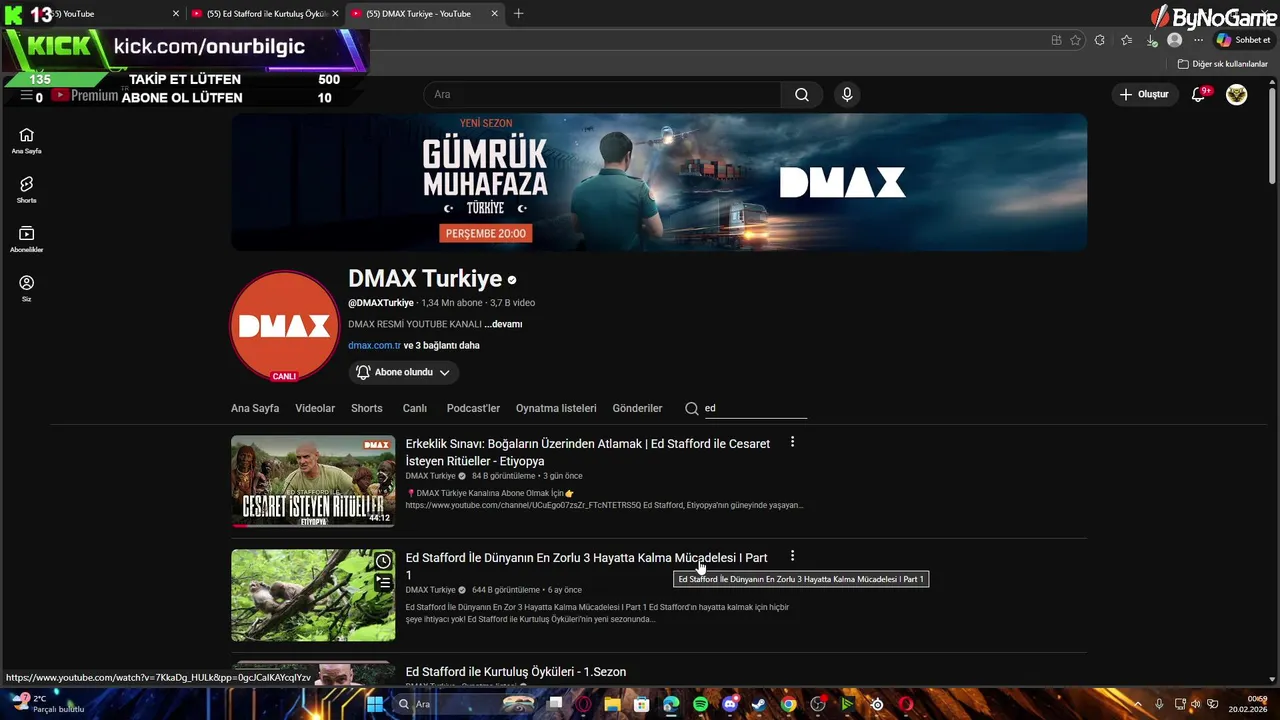Click the Oluştur create button
Viewport: 1280px width, 720px height.
(x=1144, y=95)
